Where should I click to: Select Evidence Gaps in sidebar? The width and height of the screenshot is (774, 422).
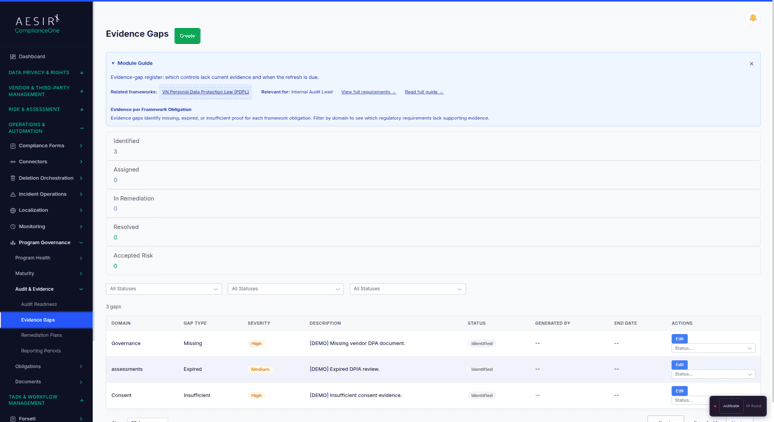(x=46, y=320)
